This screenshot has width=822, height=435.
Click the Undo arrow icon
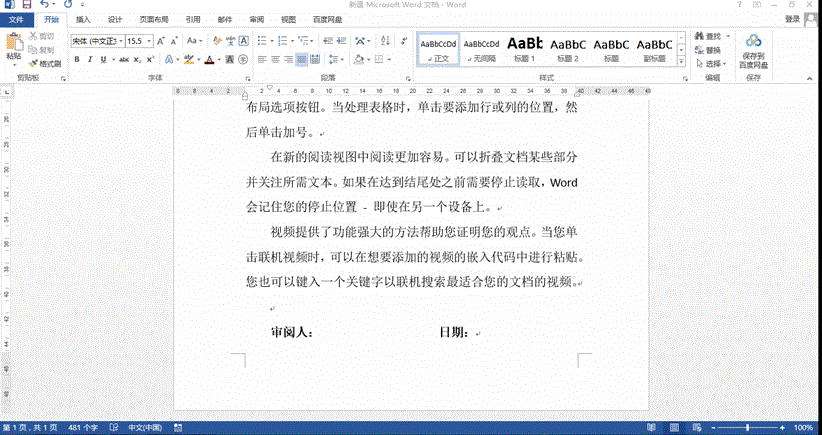pyautogui.click(x=44, y=5)
